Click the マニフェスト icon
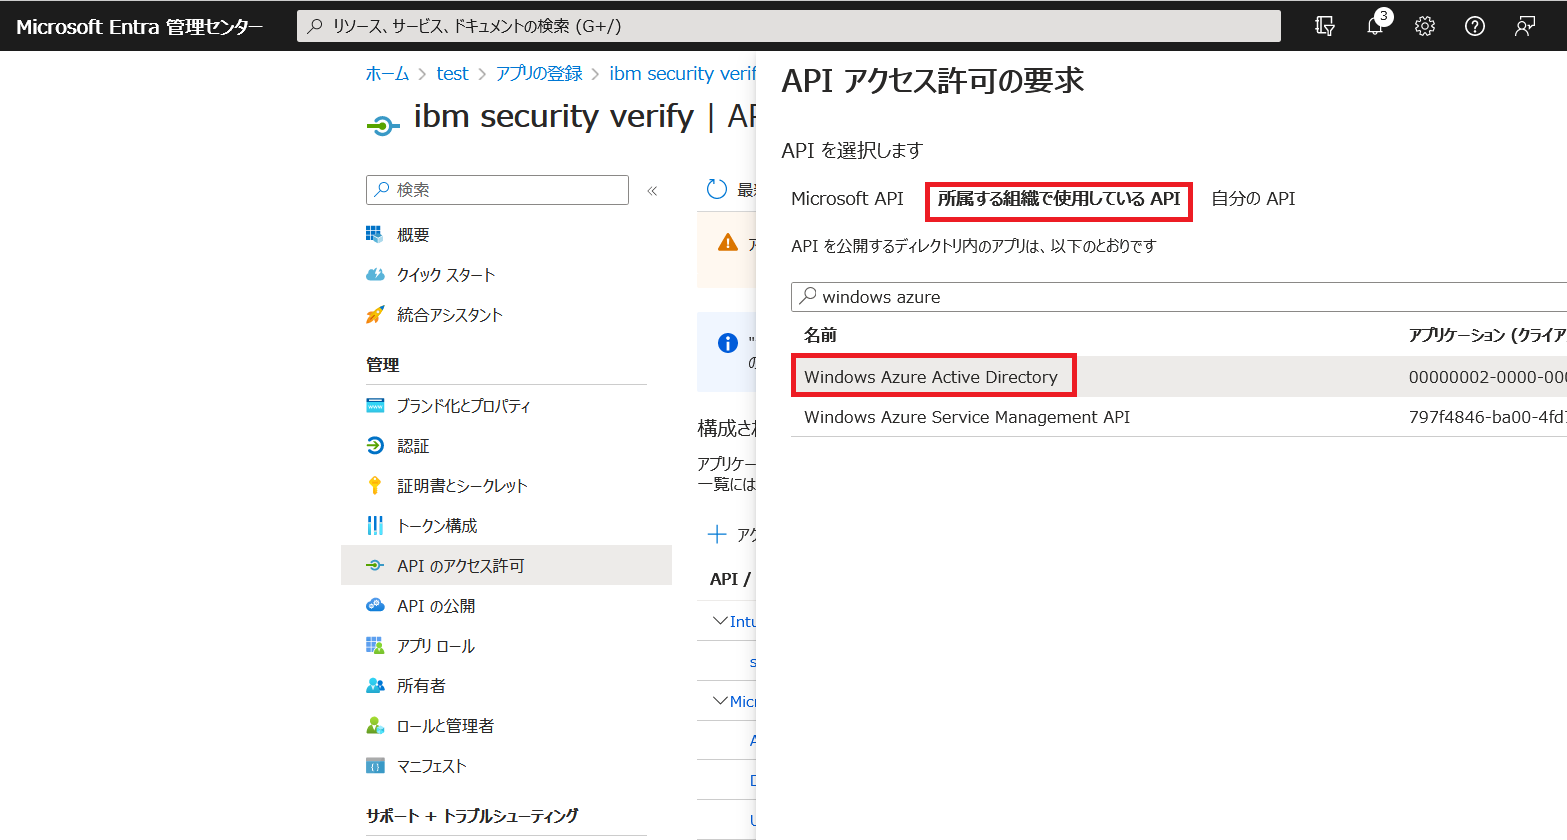The height and width of the screenshot is (840, 1567). pos(375,765)
